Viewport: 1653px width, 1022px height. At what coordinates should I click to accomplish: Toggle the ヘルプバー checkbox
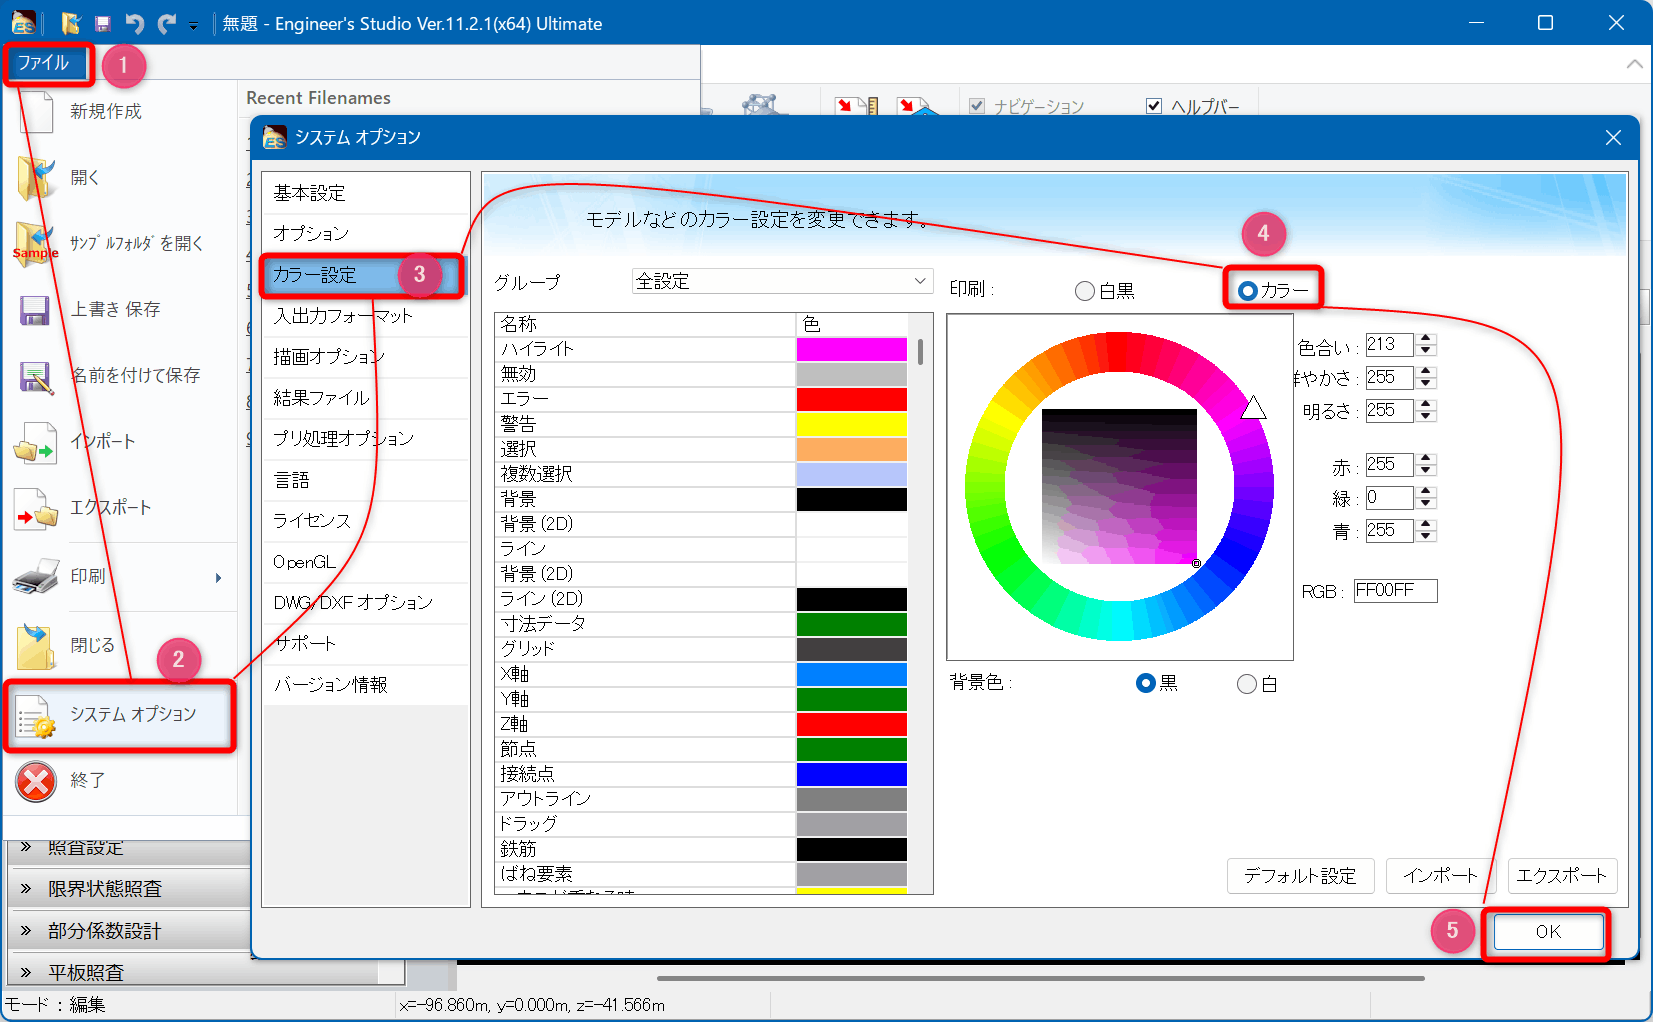click(1154, 106)
